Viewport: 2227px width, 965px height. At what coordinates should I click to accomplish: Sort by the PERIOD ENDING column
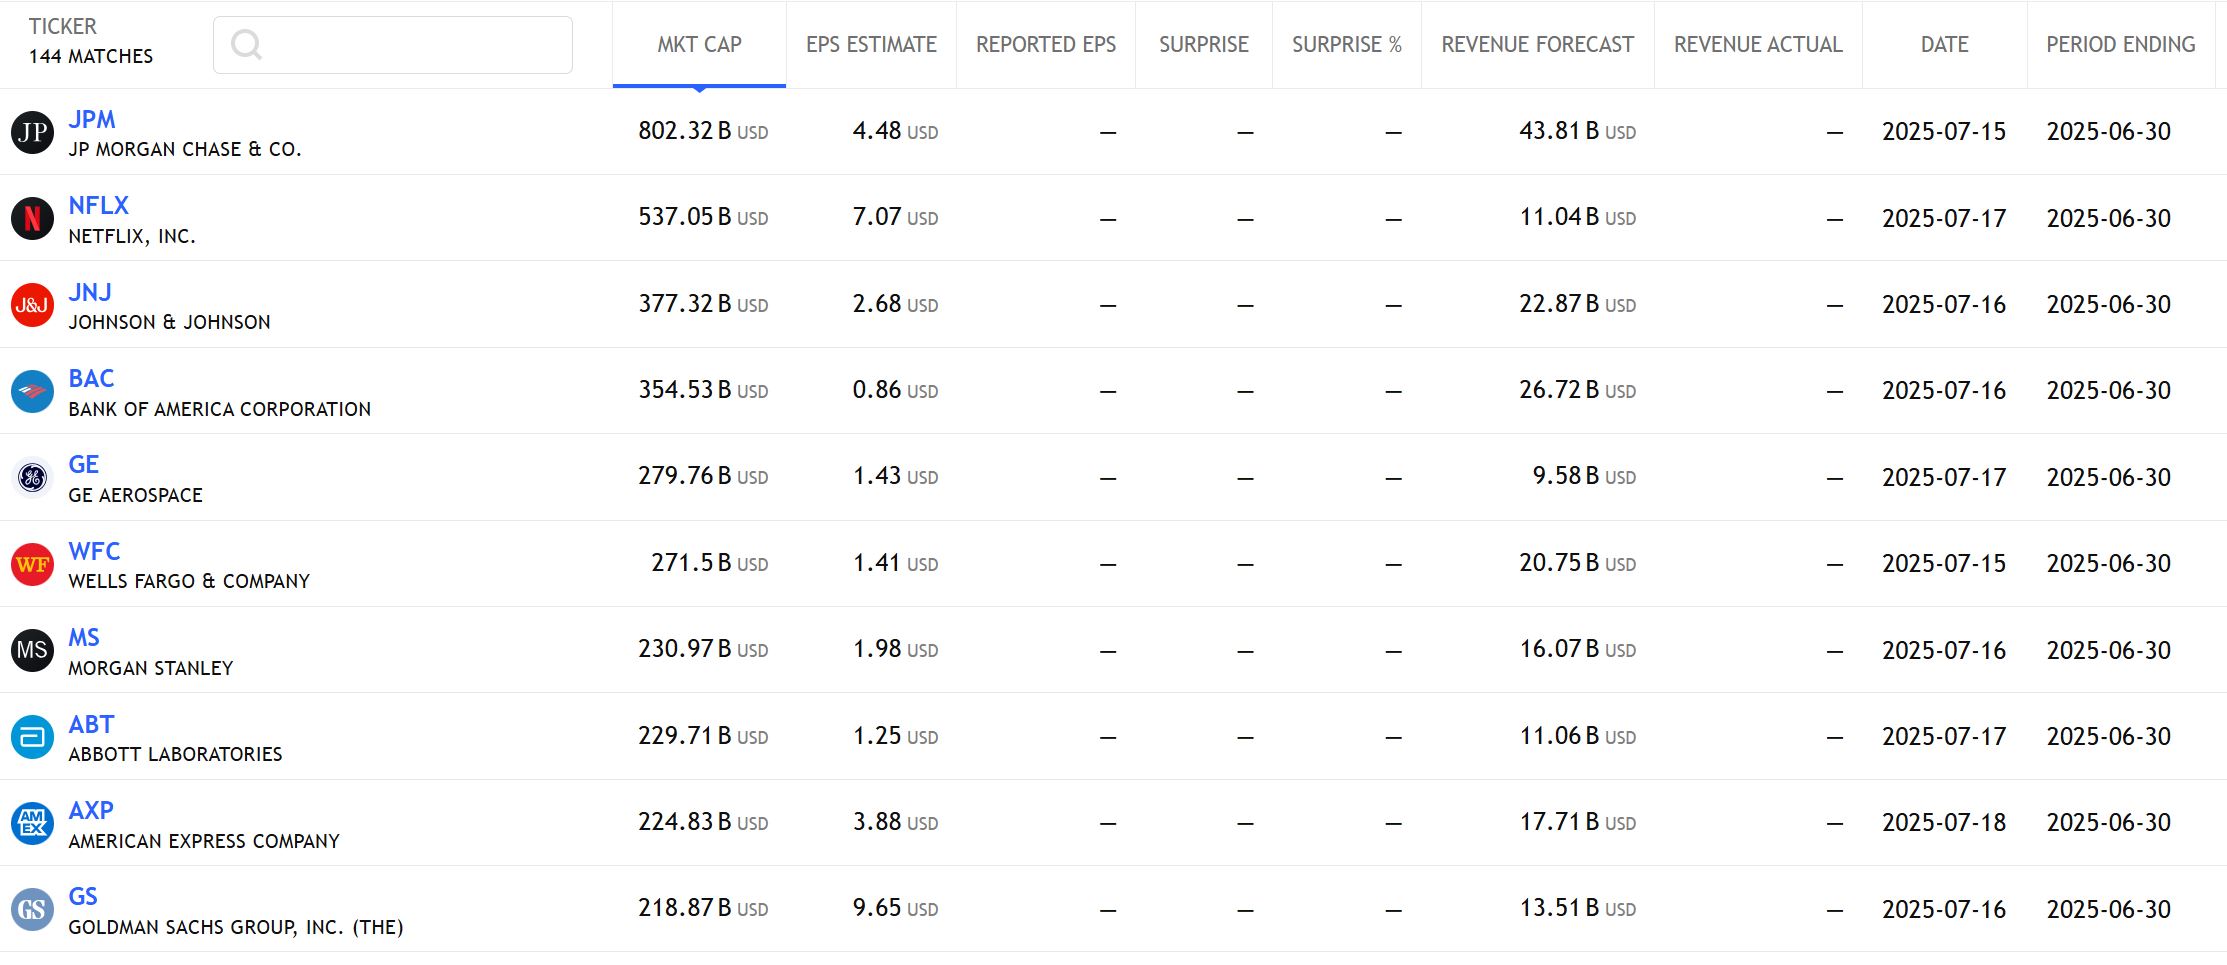click(x=2121, y=44)
